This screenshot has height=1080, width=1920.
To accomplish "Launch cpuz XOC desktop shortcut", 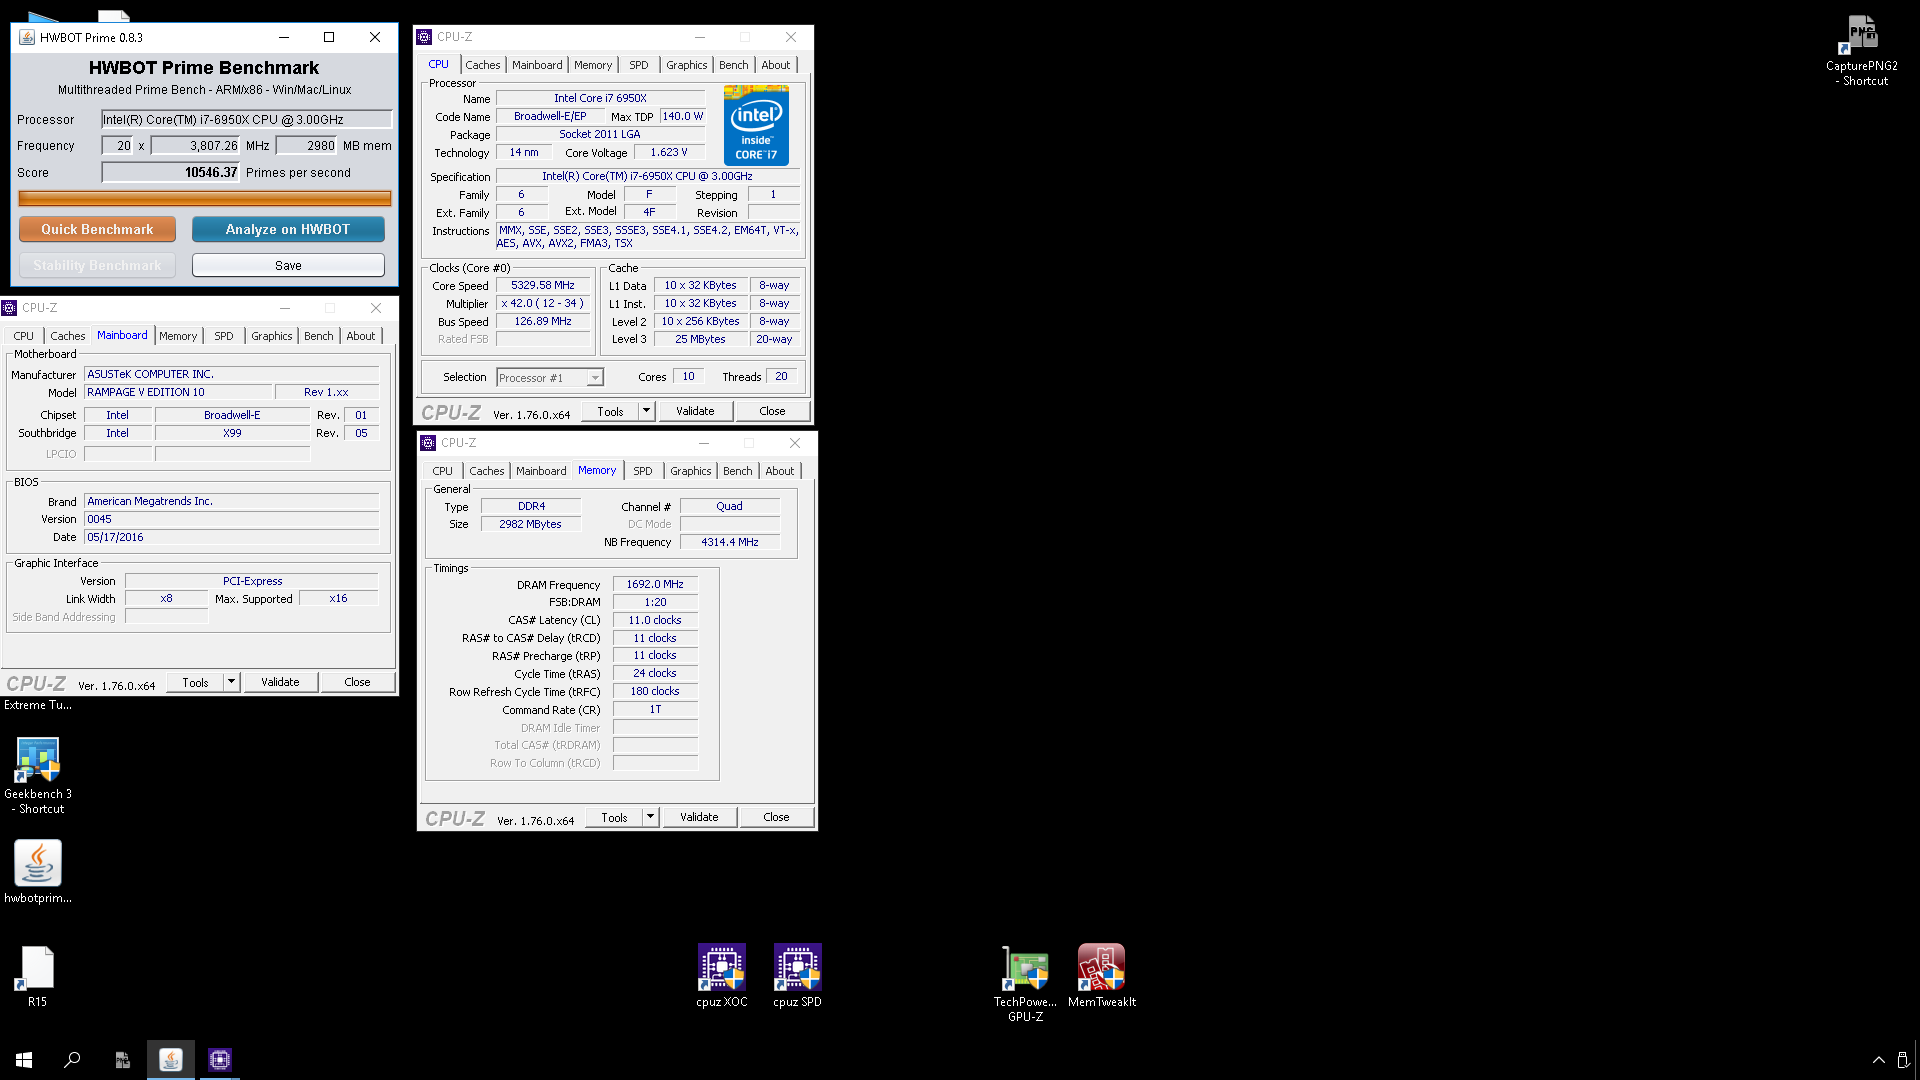I will tap(721, 976).
